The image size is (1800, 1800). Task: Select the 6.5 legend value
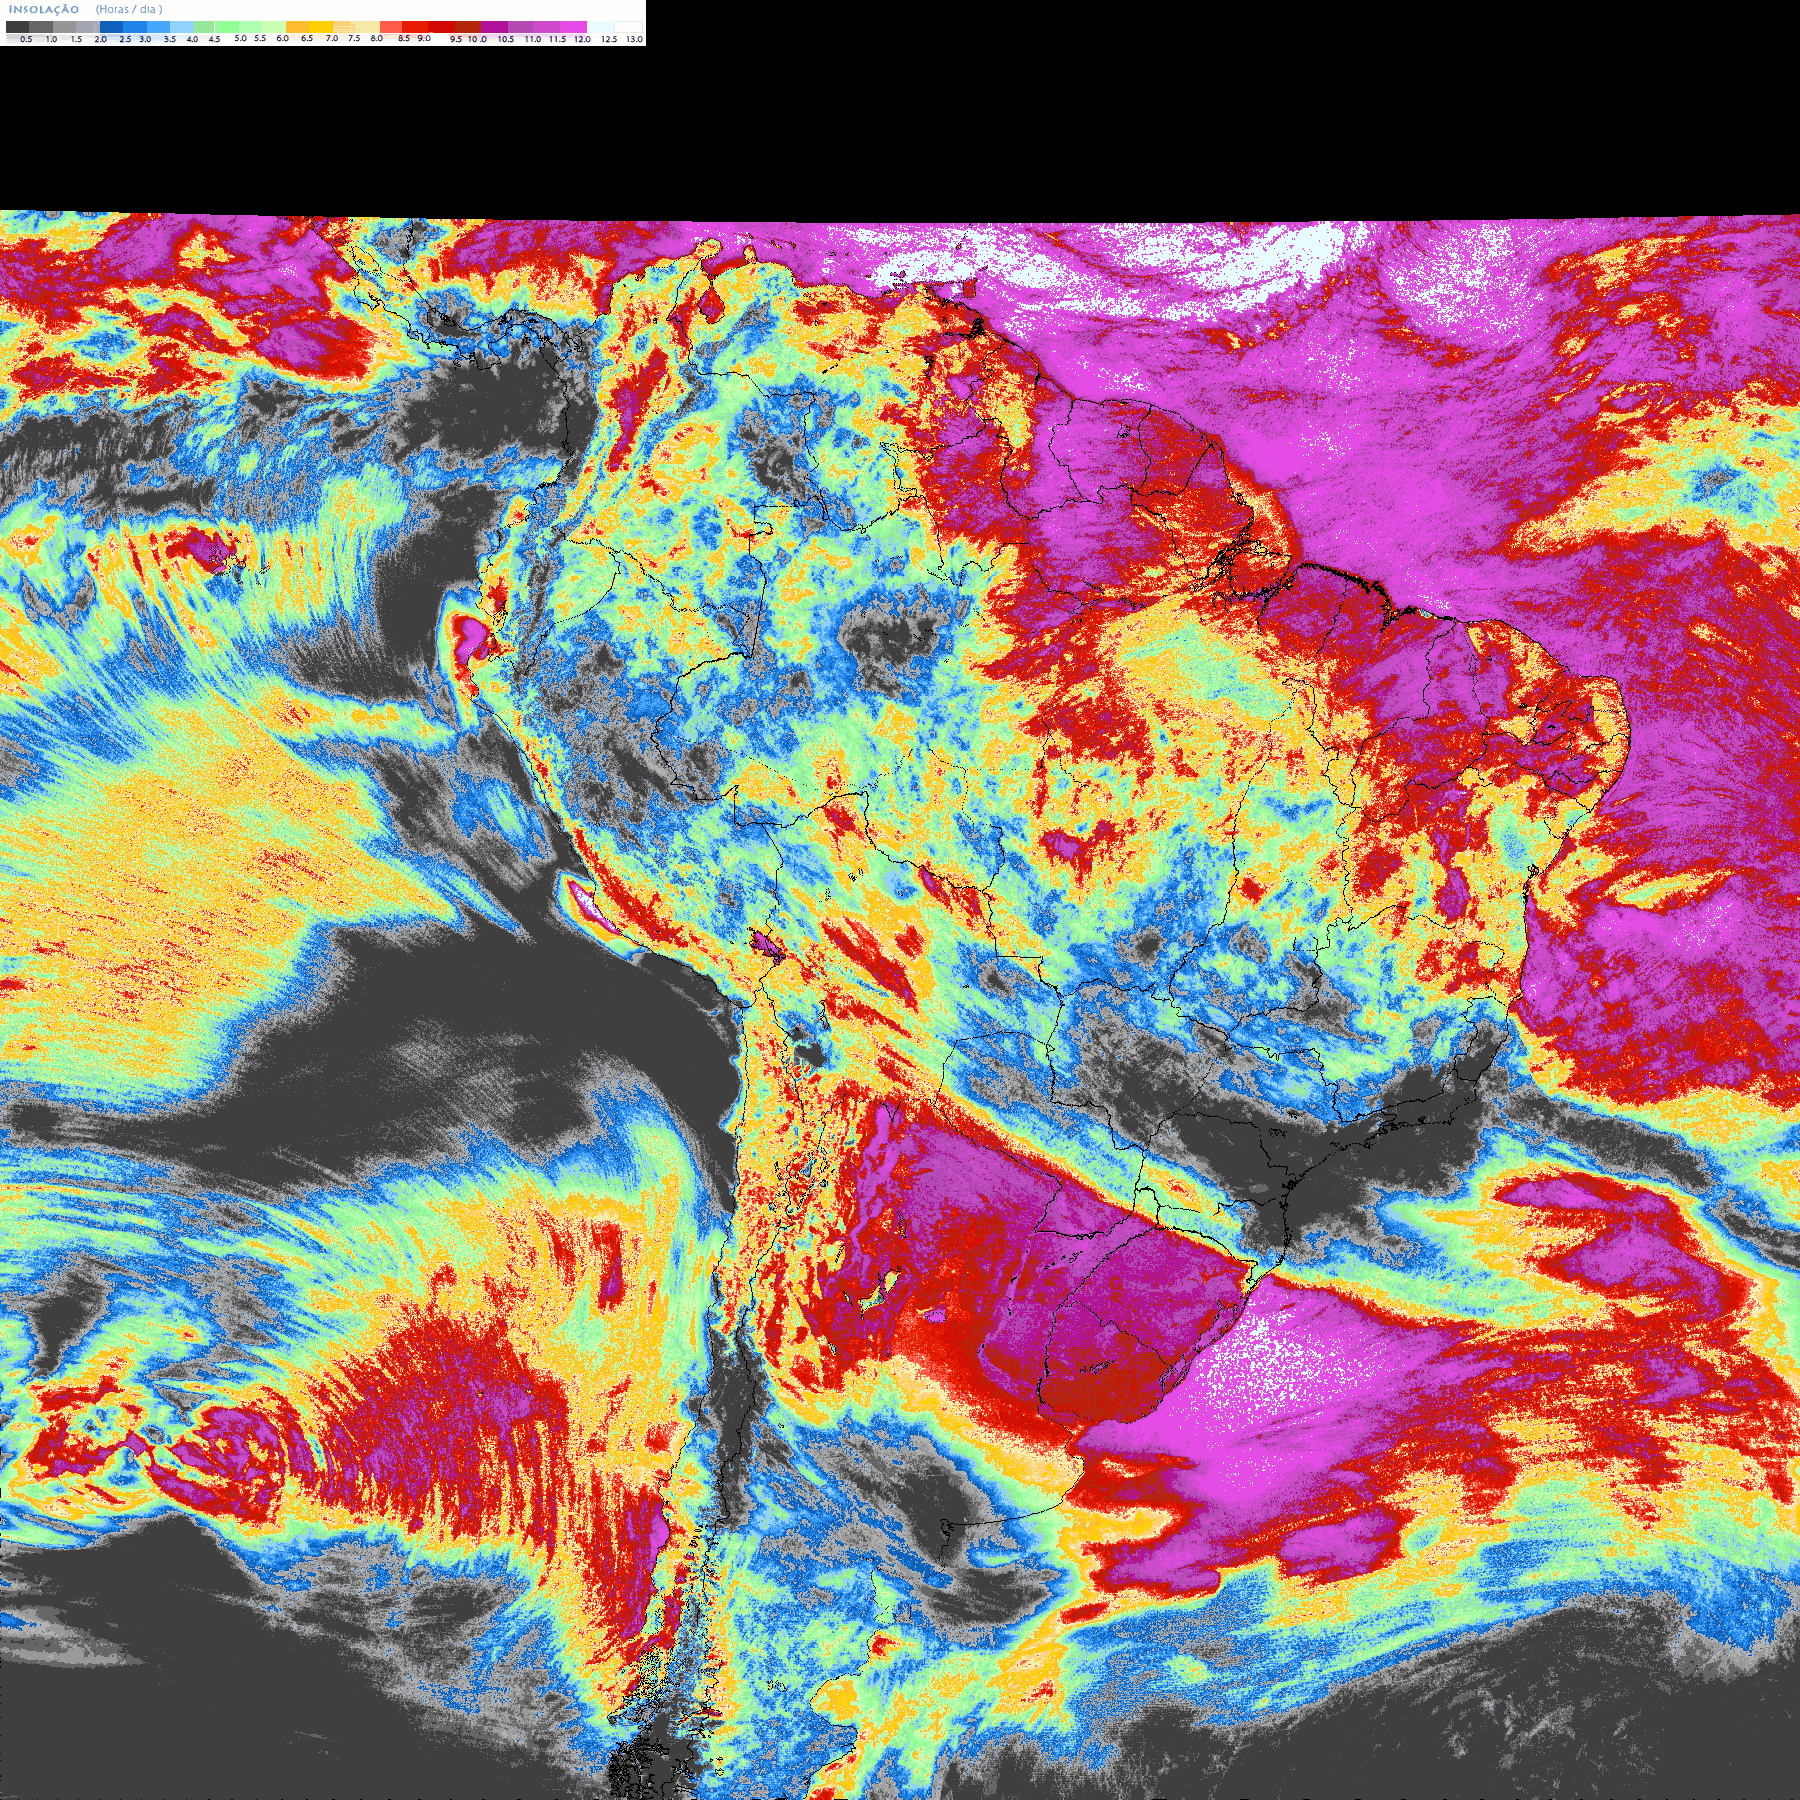(307, 38)
